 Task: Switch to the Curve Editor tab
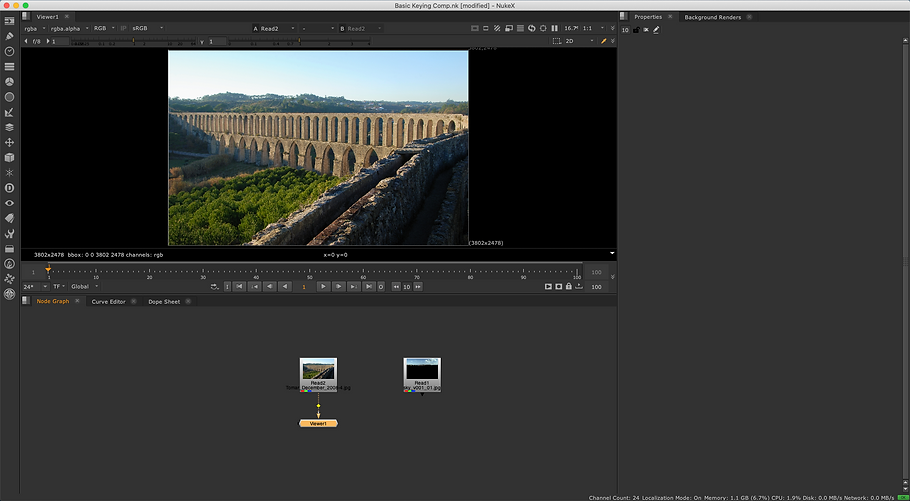click(x=109, y=302)
